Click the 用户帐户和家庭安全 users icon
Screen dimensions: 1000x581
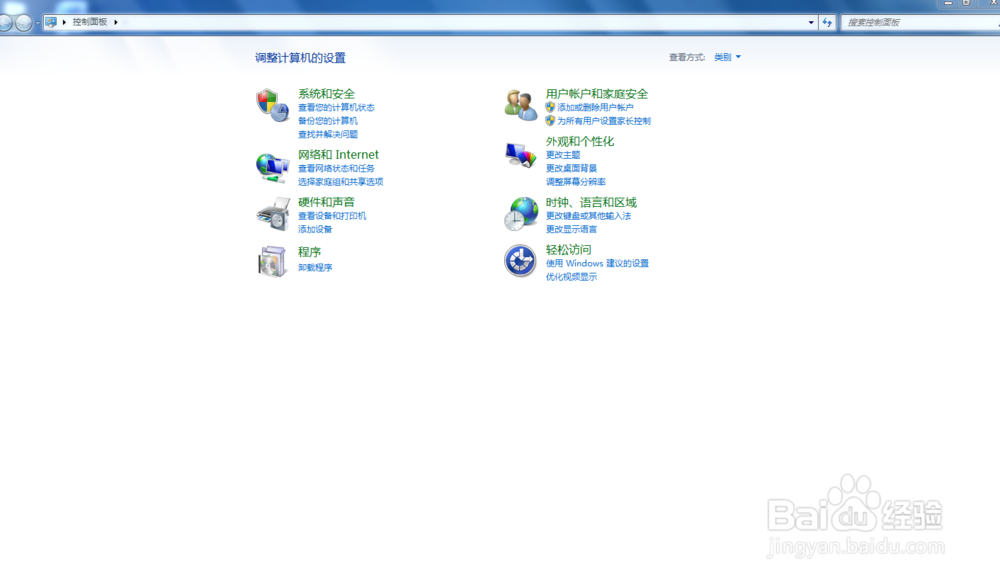(520, 105)
